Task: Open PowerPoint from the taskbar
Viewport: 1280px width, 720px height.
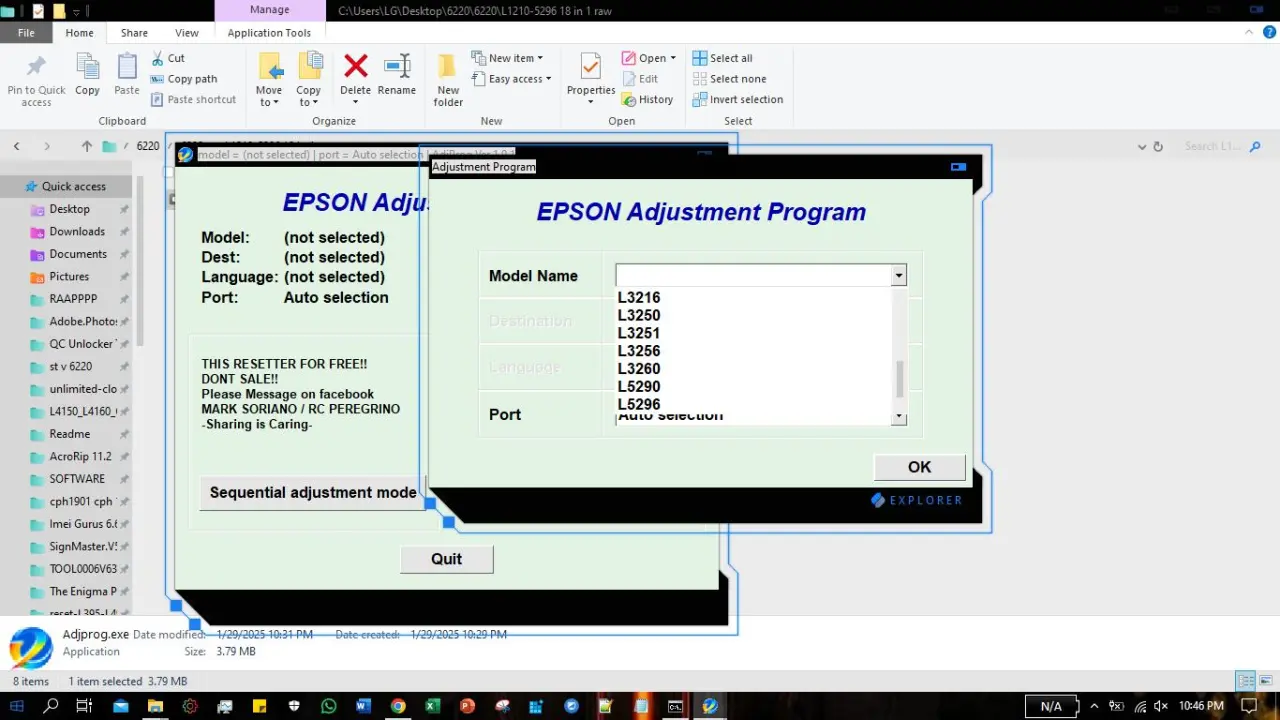Action: (466, 706)
